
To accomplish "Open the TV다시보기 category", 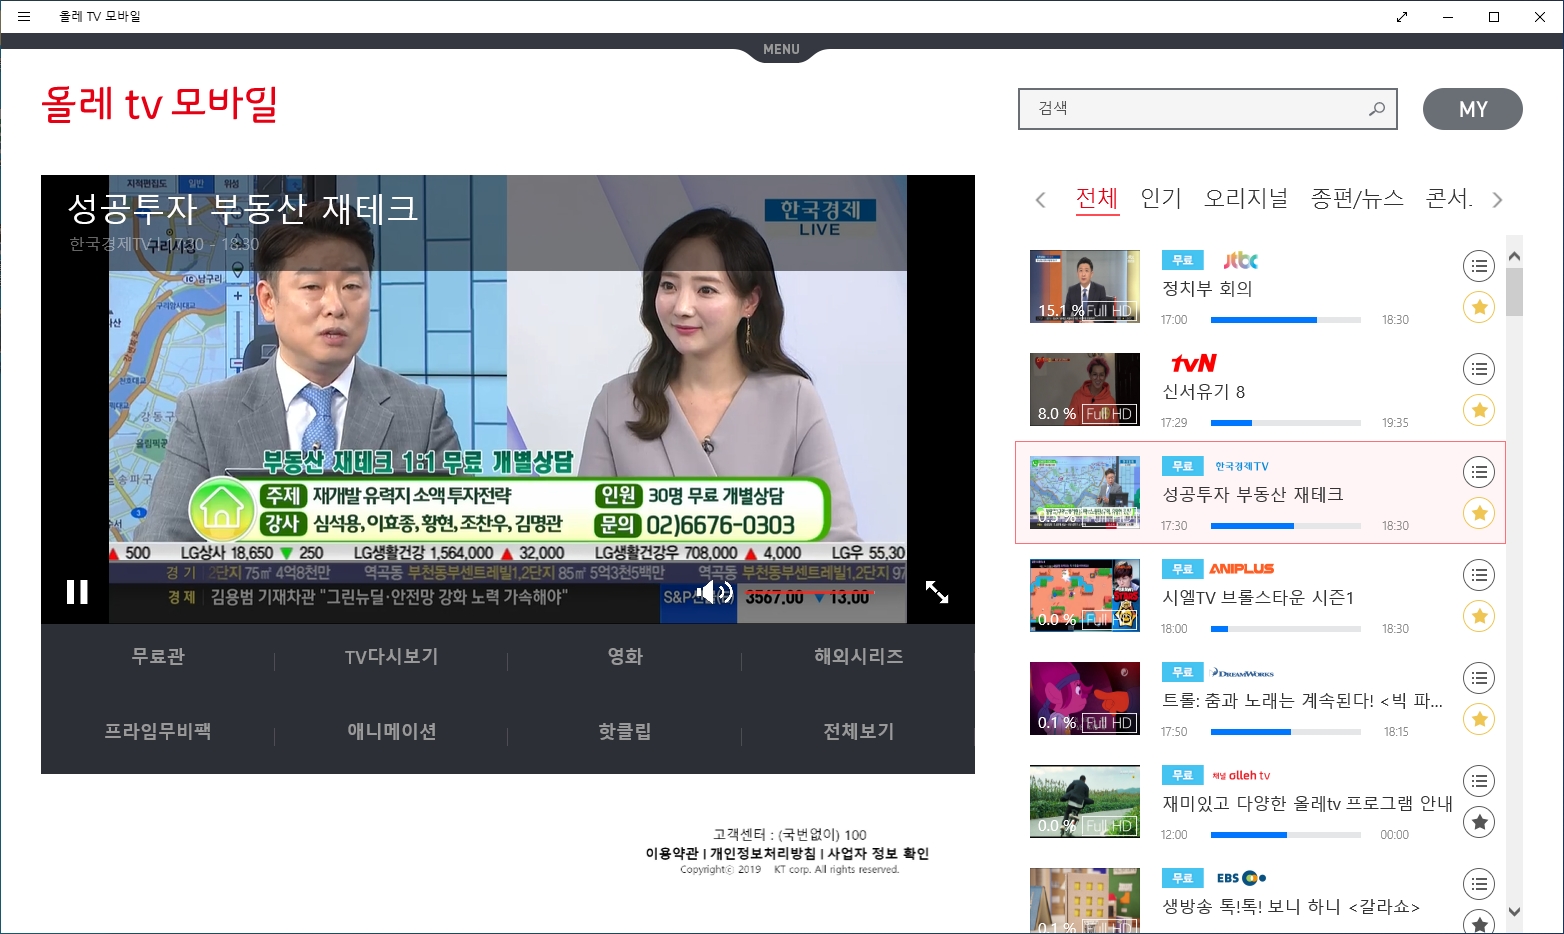I will [391, 657].
